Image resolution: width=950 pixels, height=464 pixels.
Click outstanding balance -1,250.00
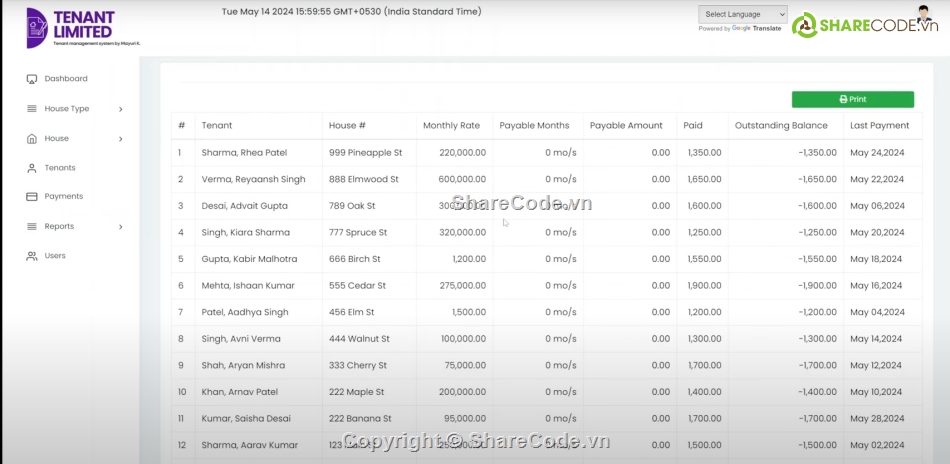tap(817, 233)
